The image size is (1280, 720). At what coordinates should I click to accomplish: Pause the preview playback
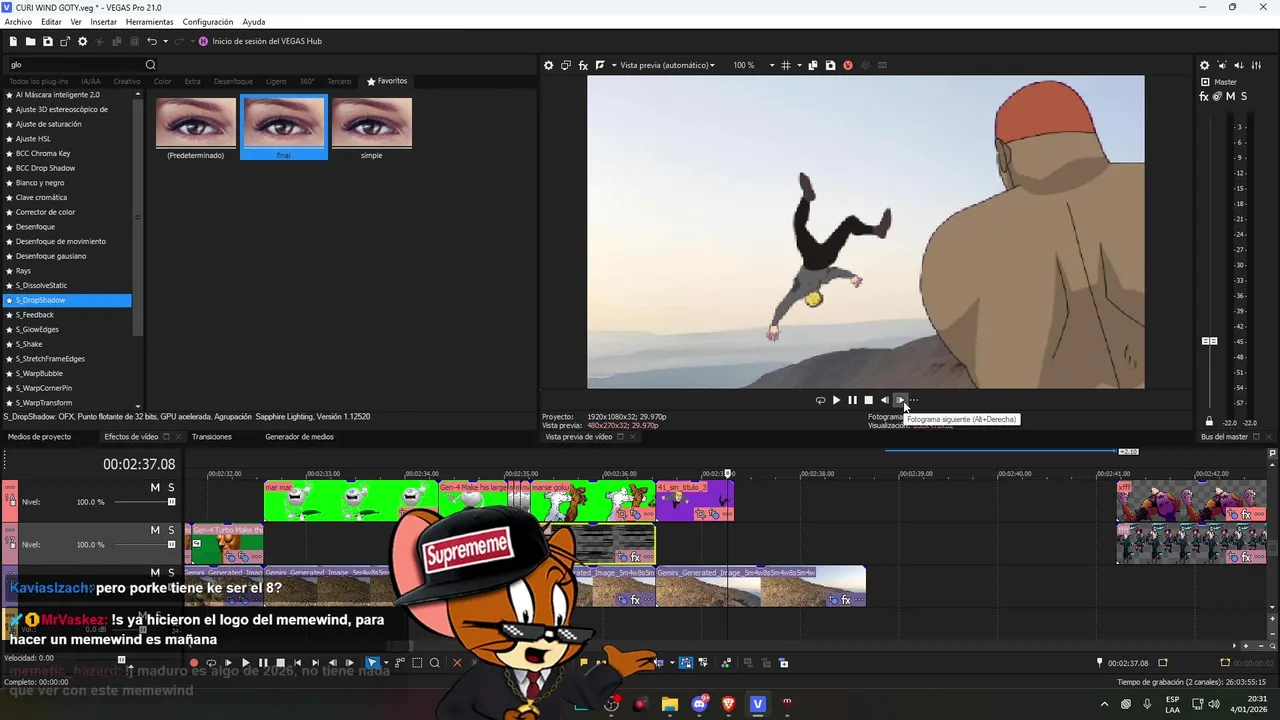852,400
